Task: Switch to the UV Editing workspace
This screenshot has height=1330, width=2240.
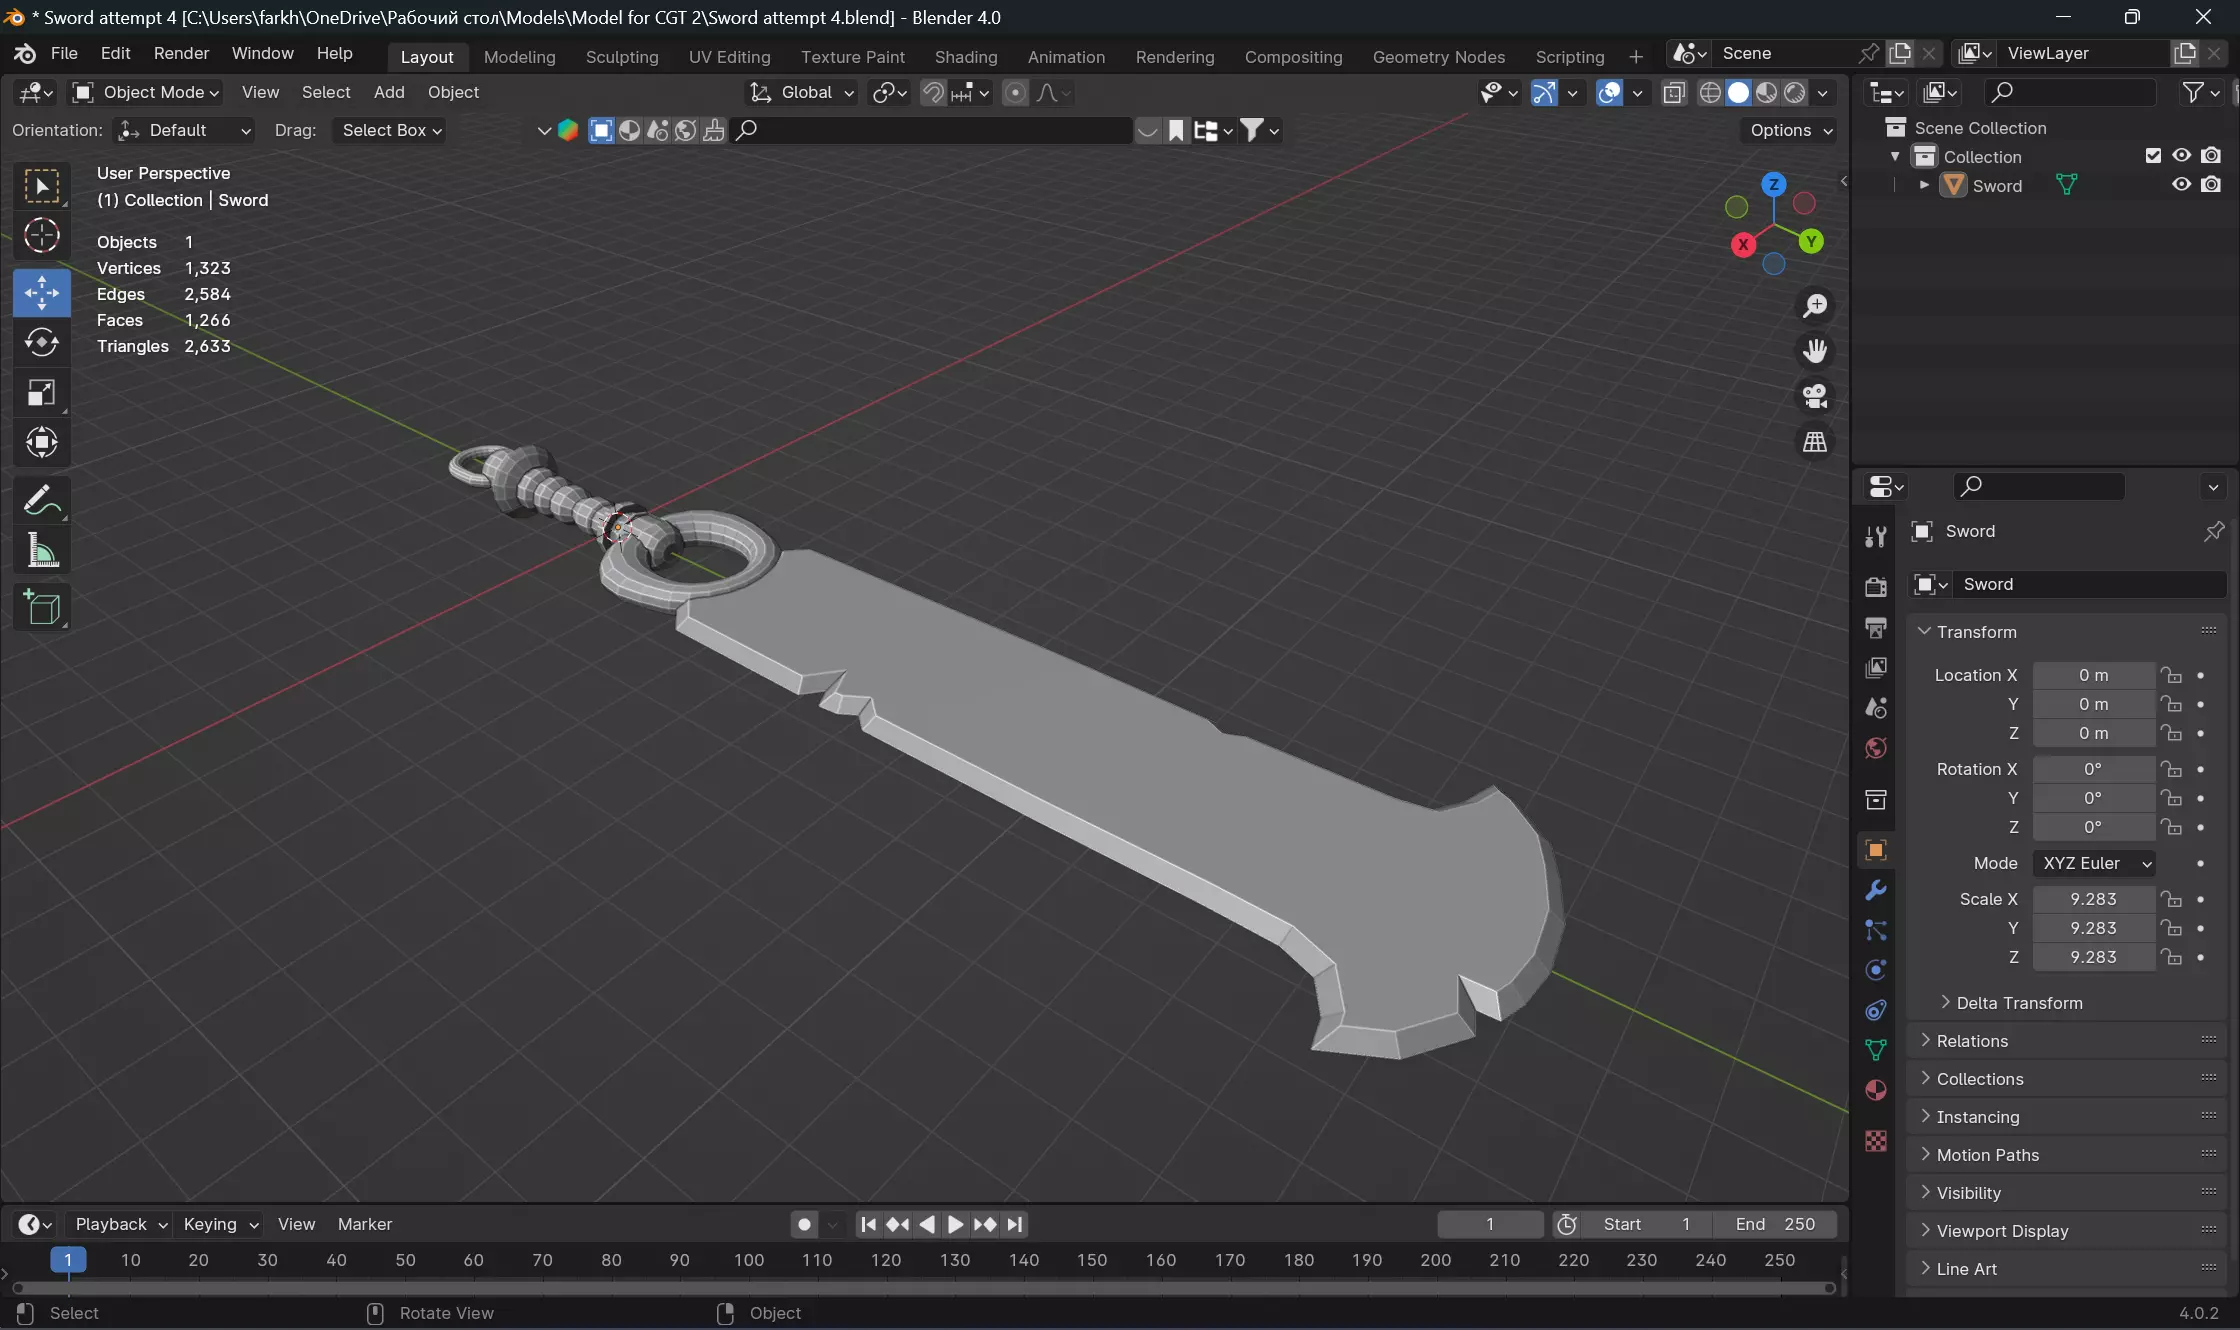Action: (x=729, y=57)
